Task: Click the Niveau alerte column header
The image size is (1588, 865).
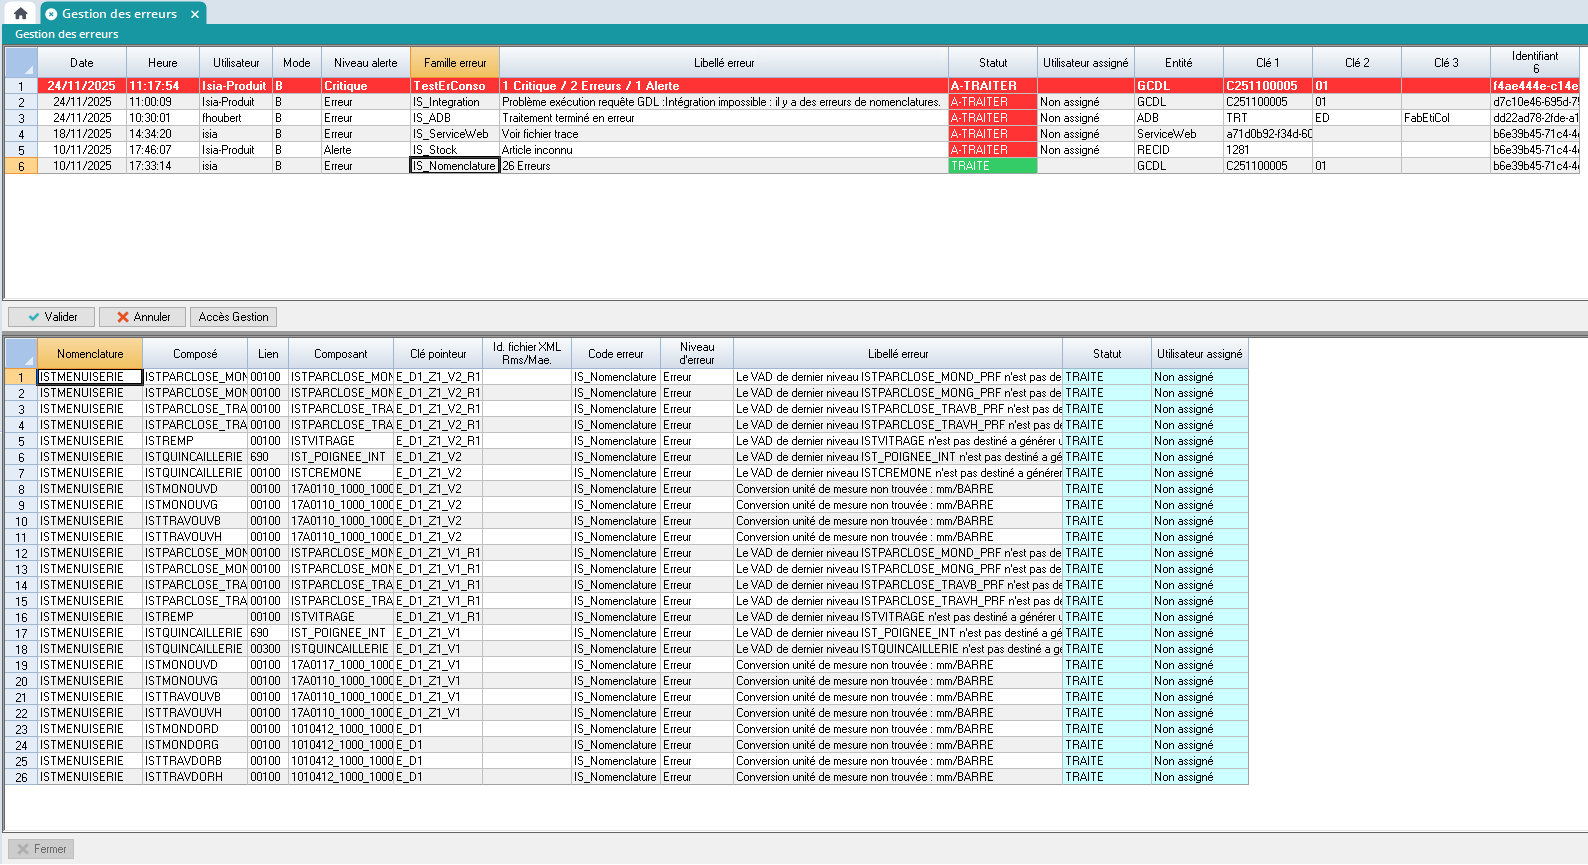Action: [x=365, y=63]
